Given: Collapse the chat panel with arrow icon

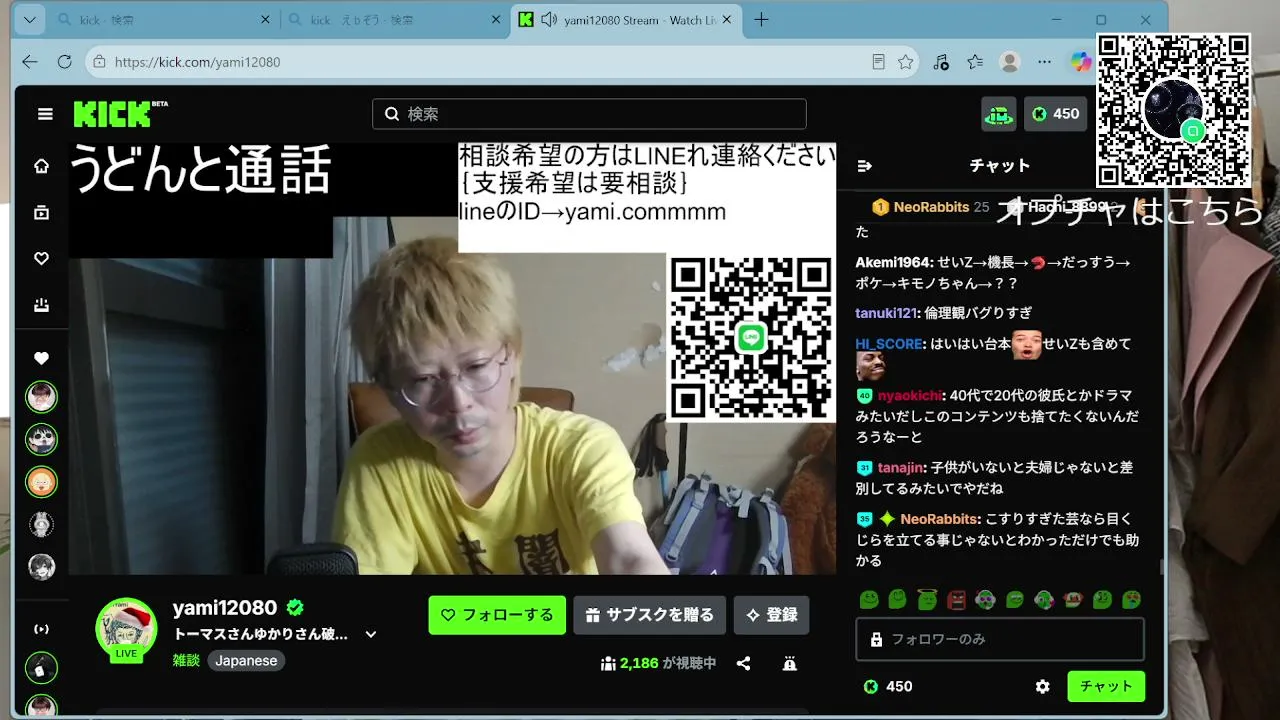Looking at the screenshot, I should [865, 166].
